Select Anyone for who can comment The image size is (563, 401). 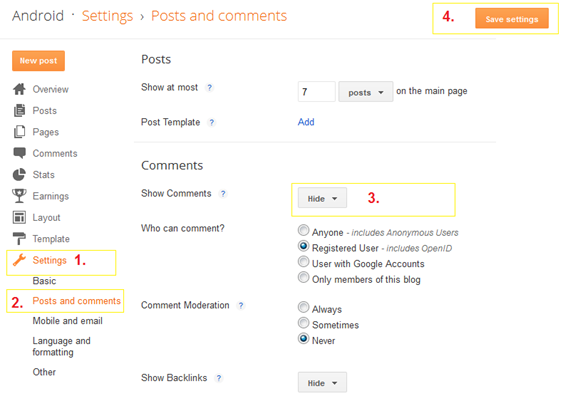(x=303, y=230)
